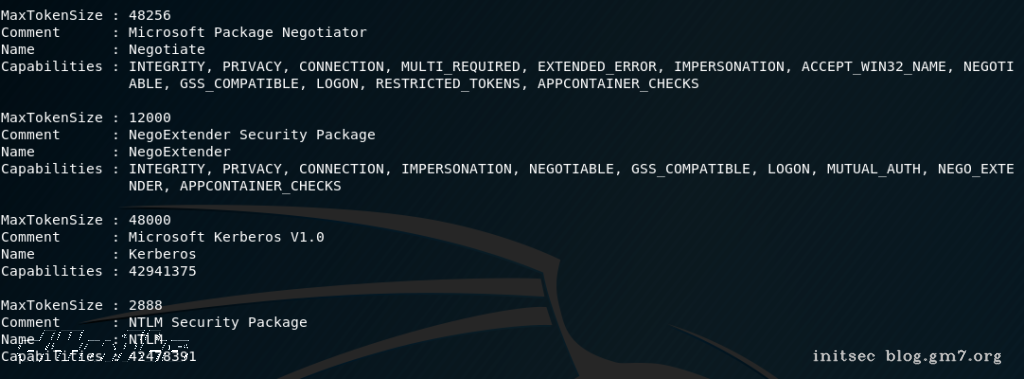
Task: Click the MaxTokenSize value 48000
Action: point(150,220)
